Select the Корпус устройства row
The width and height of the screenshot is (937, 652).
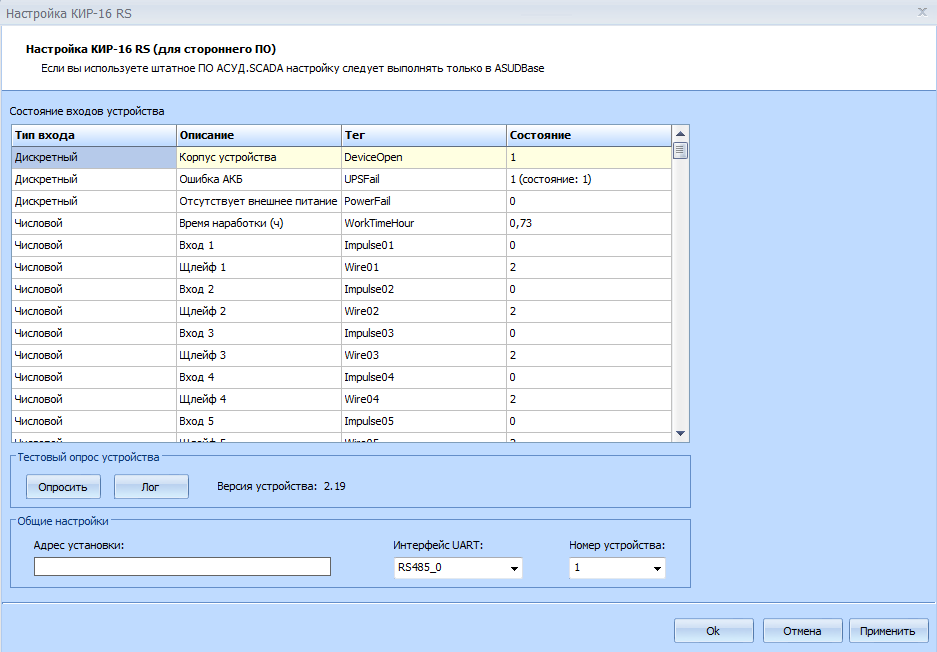tap(258, 157)
